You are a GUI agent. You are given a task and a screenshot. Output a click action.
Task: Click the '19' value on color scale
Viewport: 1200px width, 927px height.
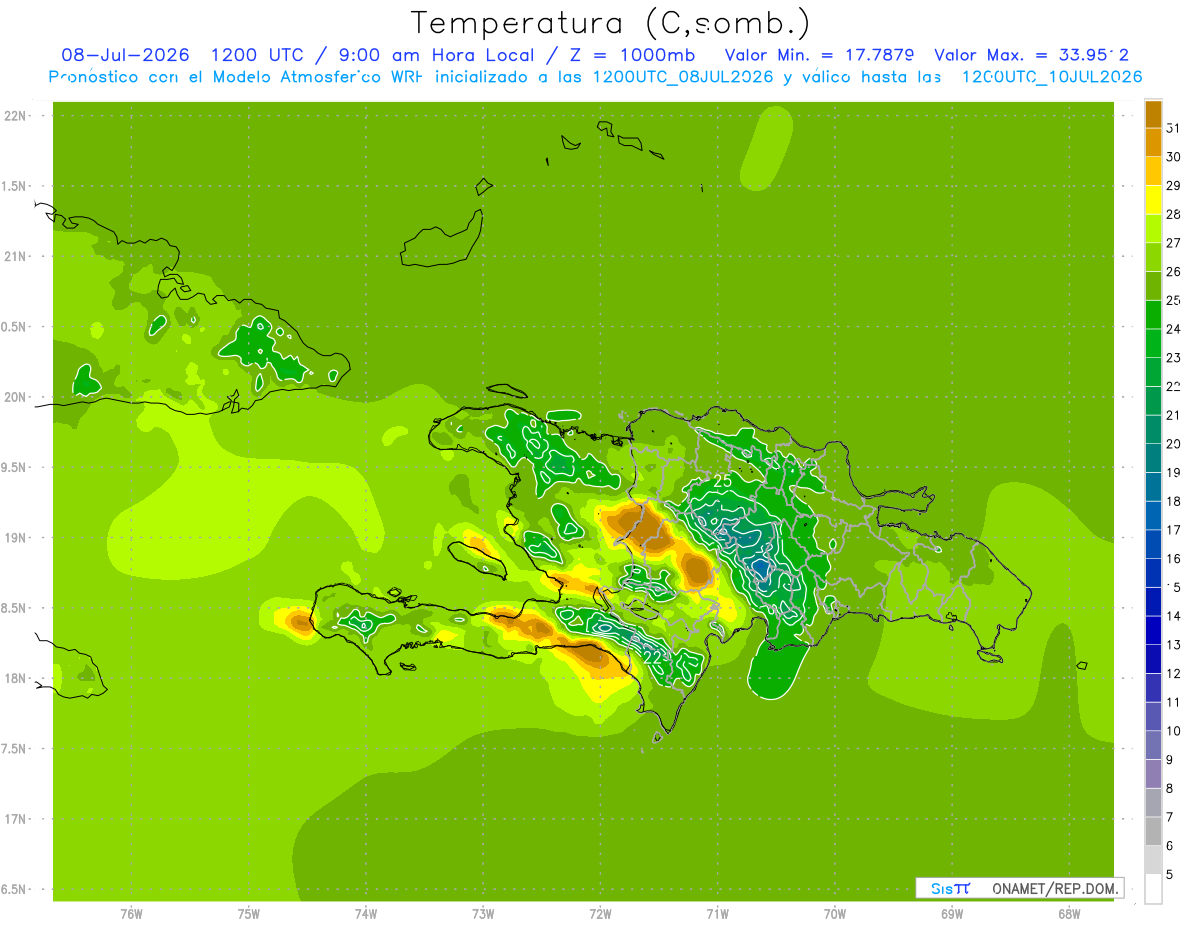[x=1174, y=473]
